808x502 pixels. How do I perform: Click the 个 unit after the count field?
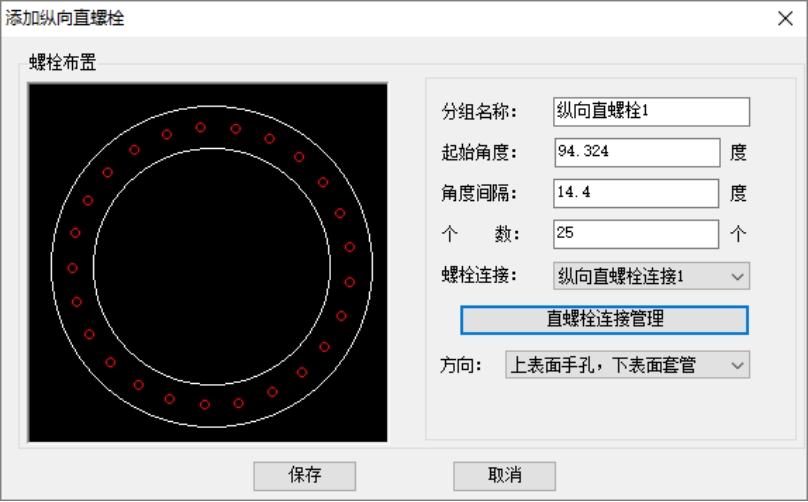point(738,235)
